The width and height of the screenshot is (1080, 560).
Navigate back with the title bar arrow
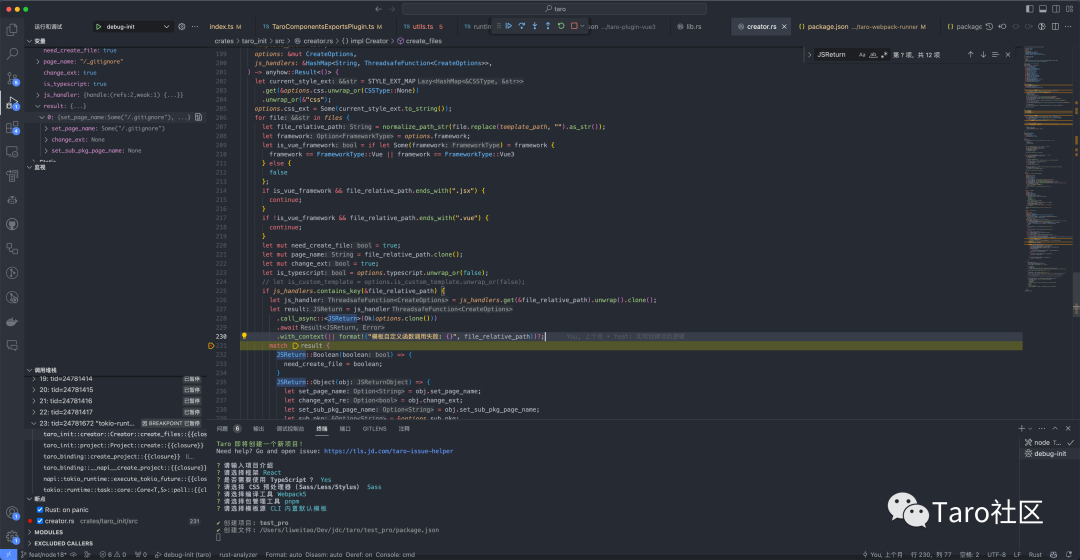click(x=378, y=9)
